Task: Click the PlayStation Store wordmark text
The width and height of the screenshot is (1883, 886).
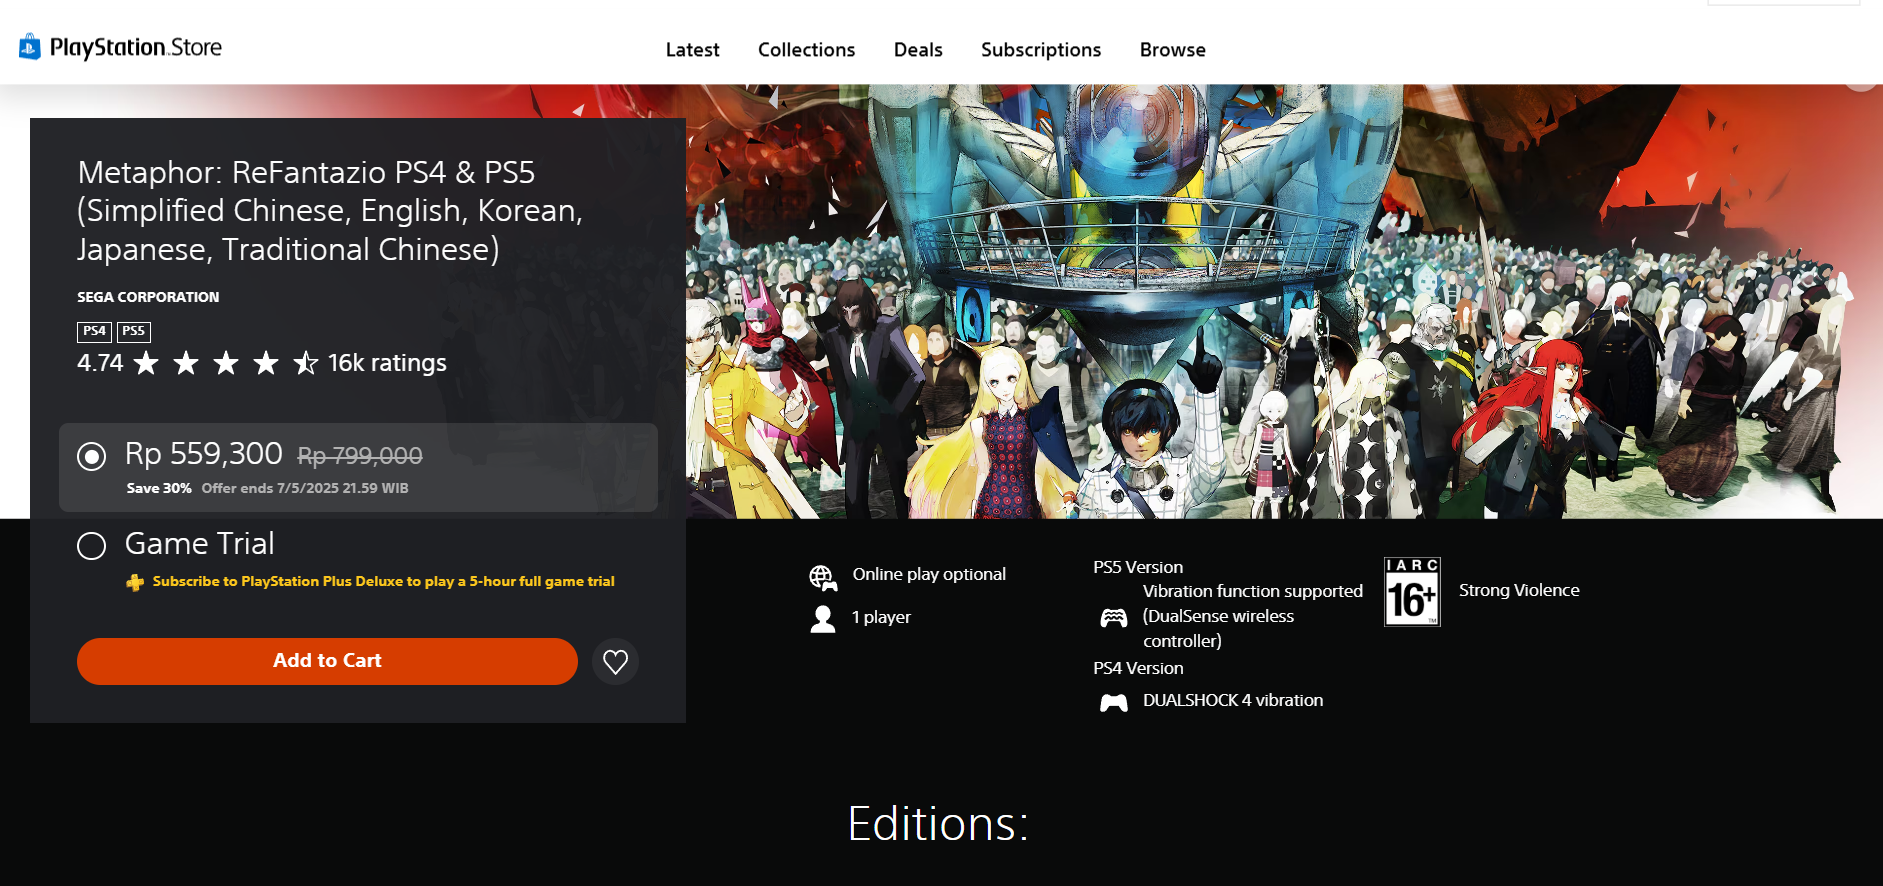Action: (x=136, y=47)
